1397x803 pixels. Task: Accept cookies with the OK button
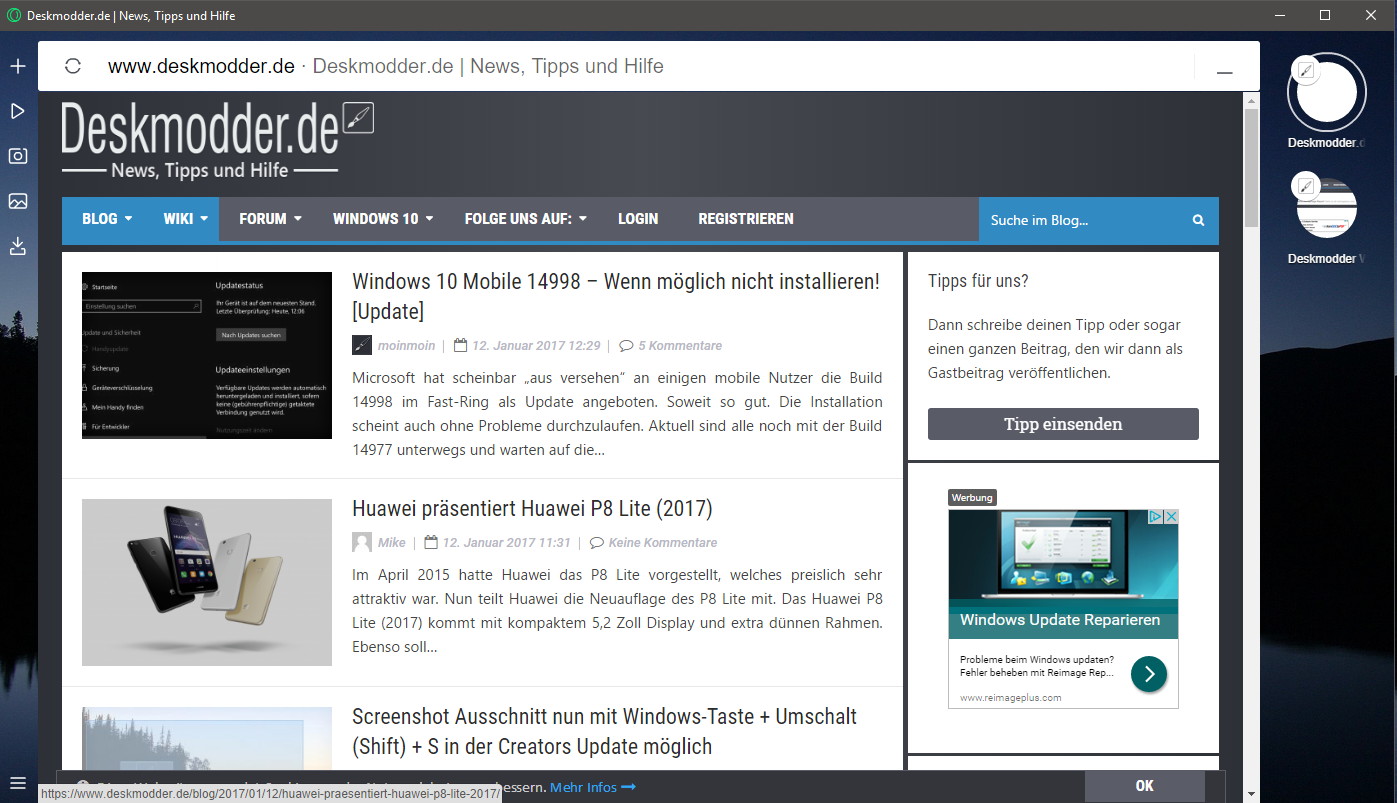[1145, 786]
